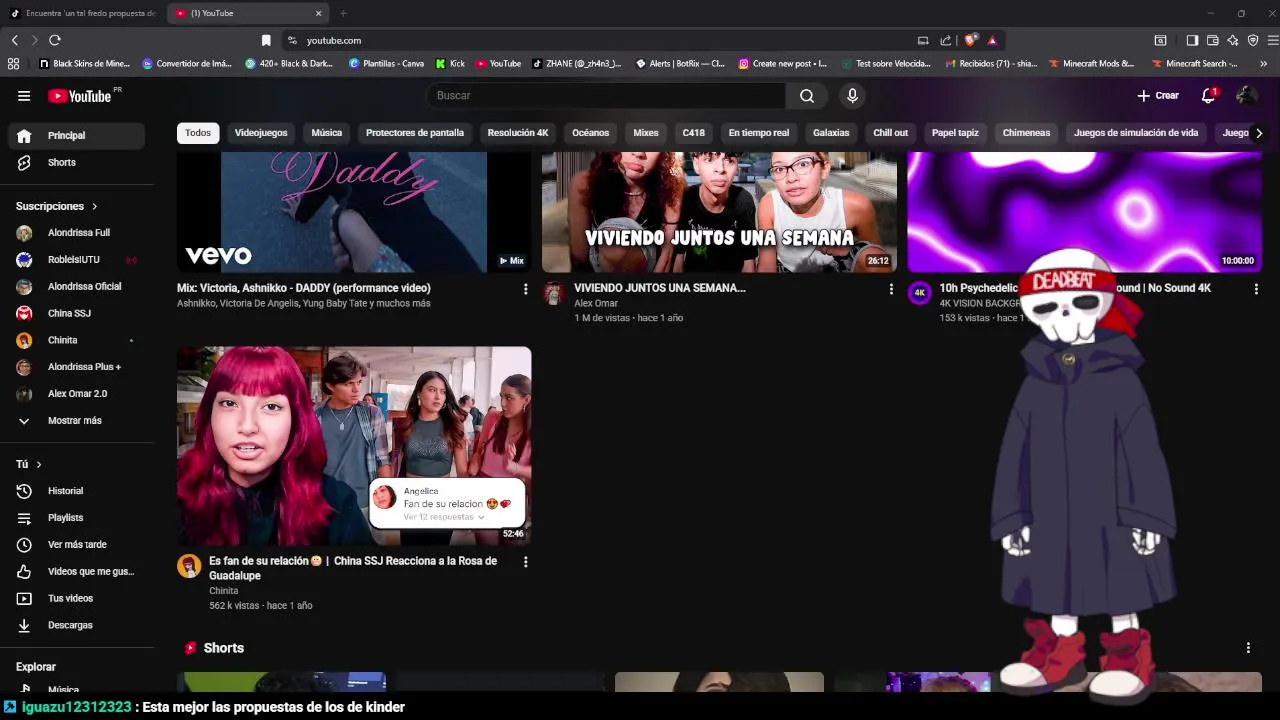Click the Brave Shields icon
This screenshot has height=720, width=1280.
tap(970, 40)
